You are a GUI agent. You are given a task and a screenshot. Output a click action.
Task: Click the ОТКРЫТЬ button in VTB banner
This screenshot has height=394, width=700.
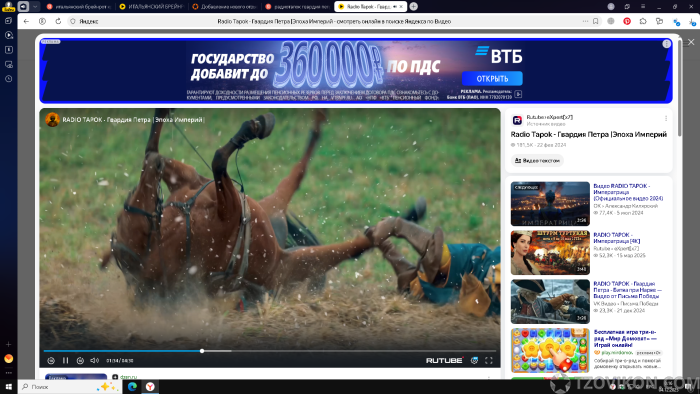[492, 79]
